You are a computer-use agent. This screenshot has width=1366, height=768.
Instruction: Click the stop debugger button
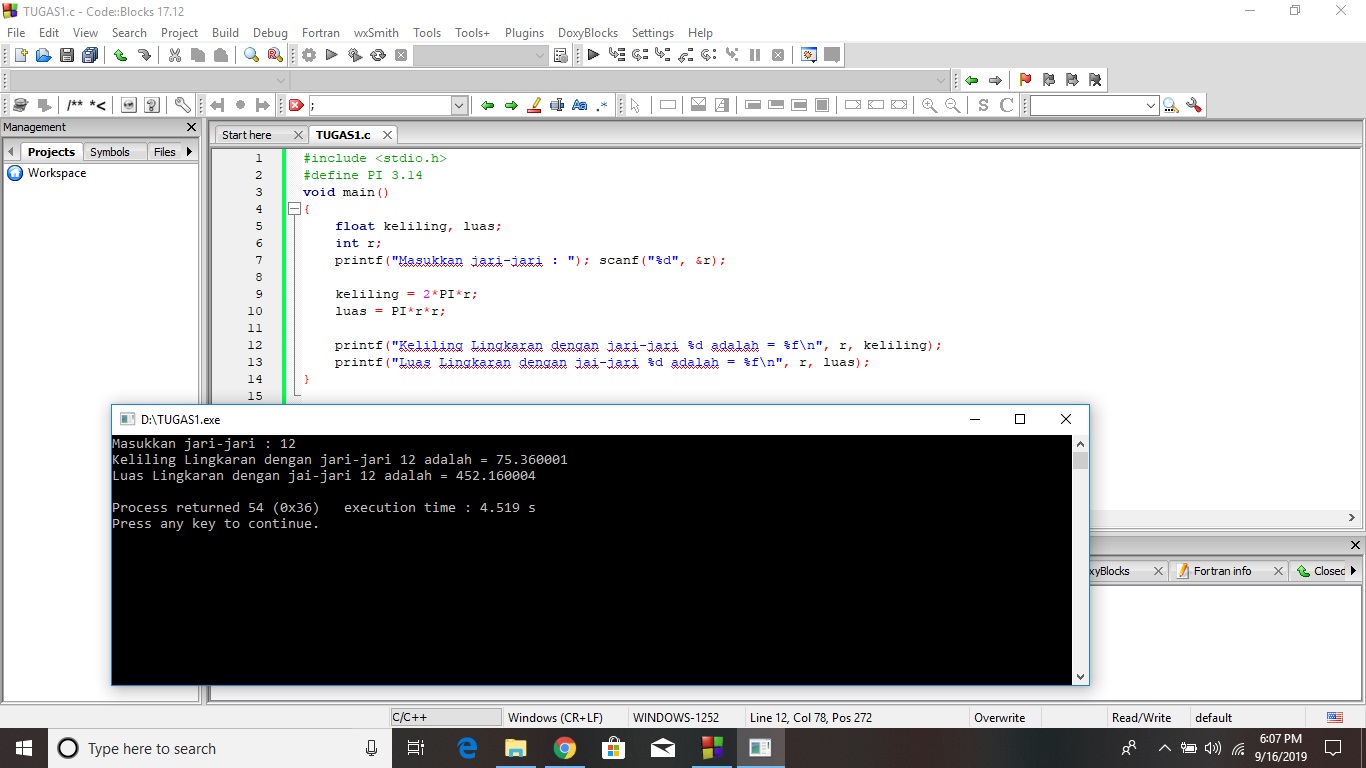(778, 55)
